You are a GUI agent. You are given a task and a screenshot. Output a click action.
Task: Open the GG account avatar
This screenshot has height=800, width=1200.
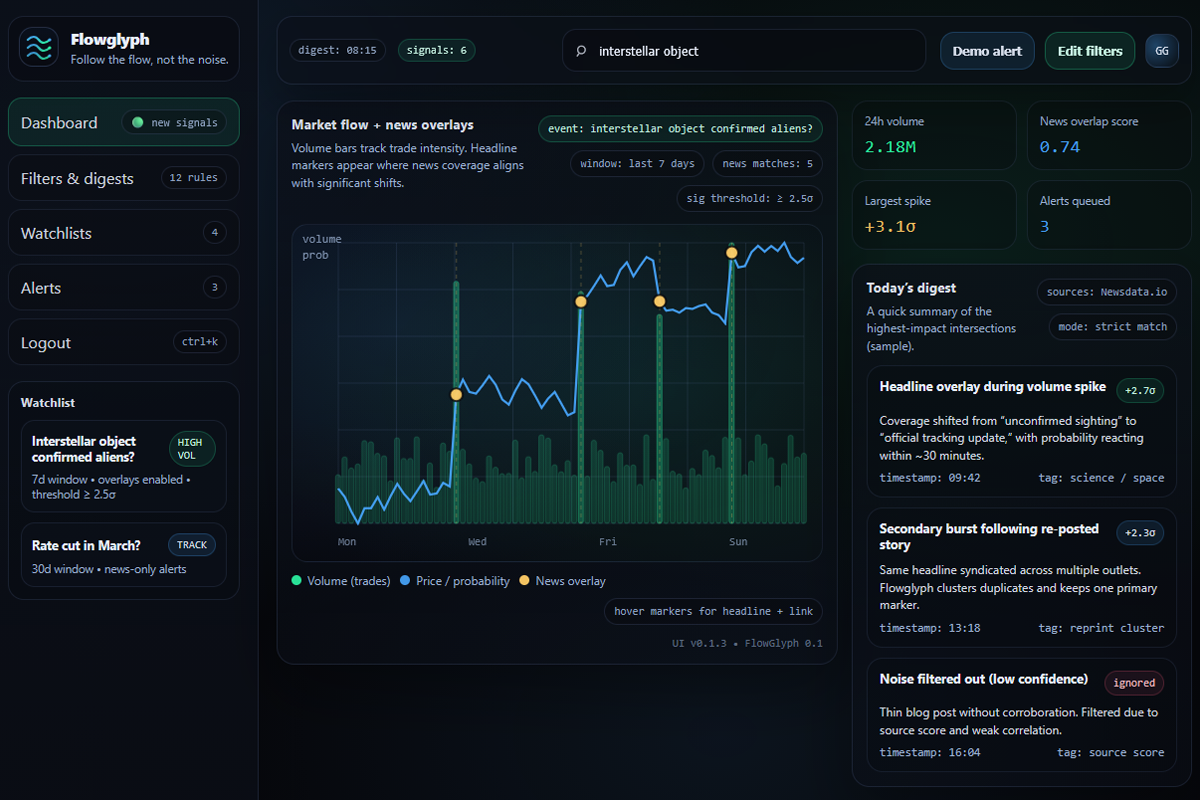tap(1161, 50)
